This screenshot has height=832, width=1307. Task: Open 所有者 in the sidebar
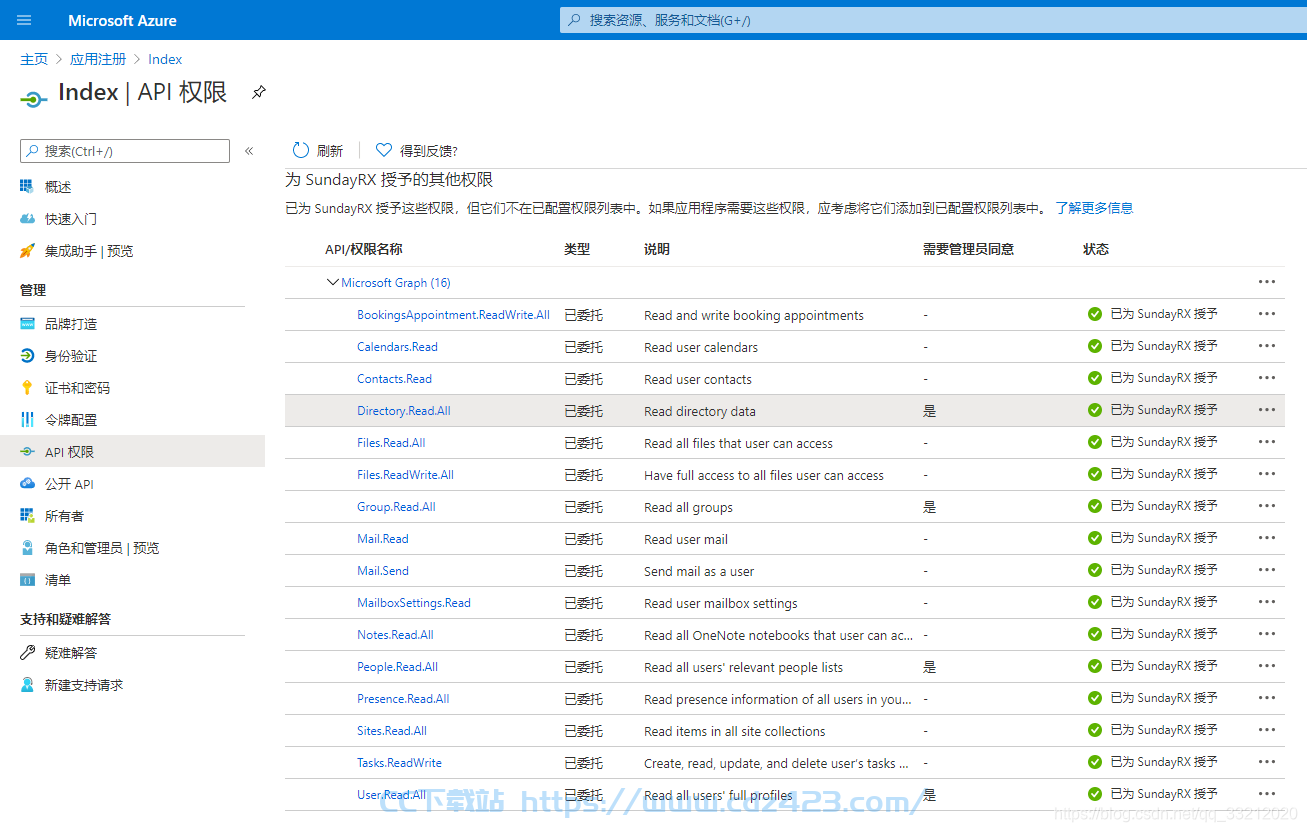tap(64, 516)
